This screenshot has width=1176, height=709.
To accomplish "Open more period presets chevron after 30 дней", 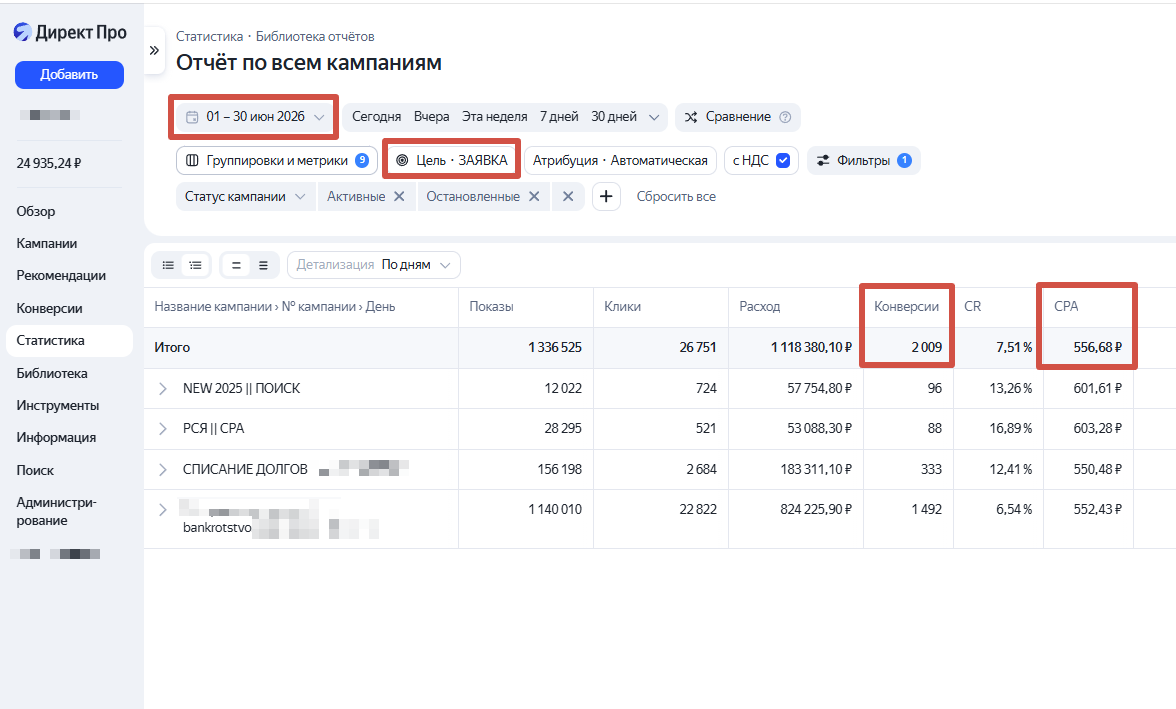I will click(654, 117).
